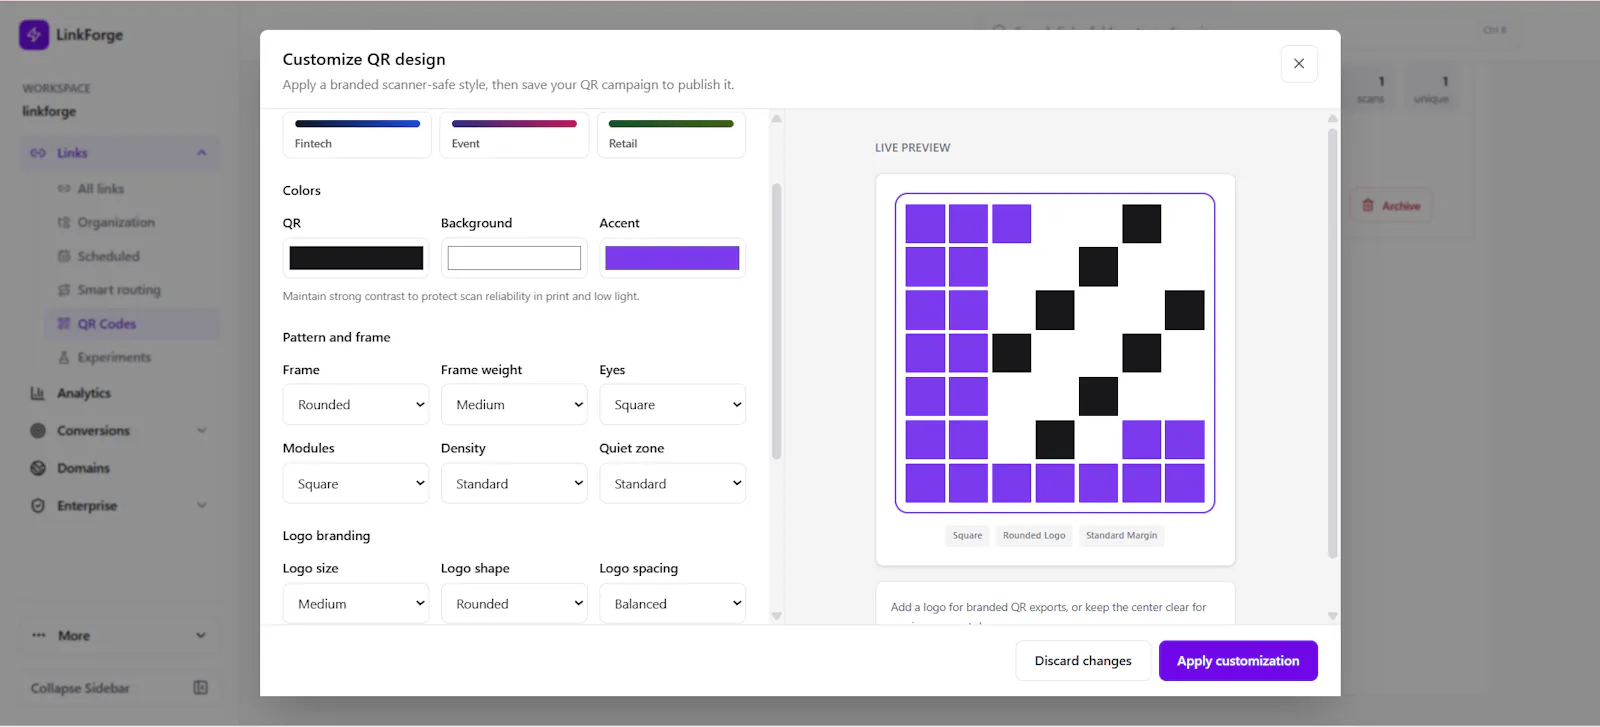Open Scheduled page in sidebar
1600x727 pixels.
109,256
